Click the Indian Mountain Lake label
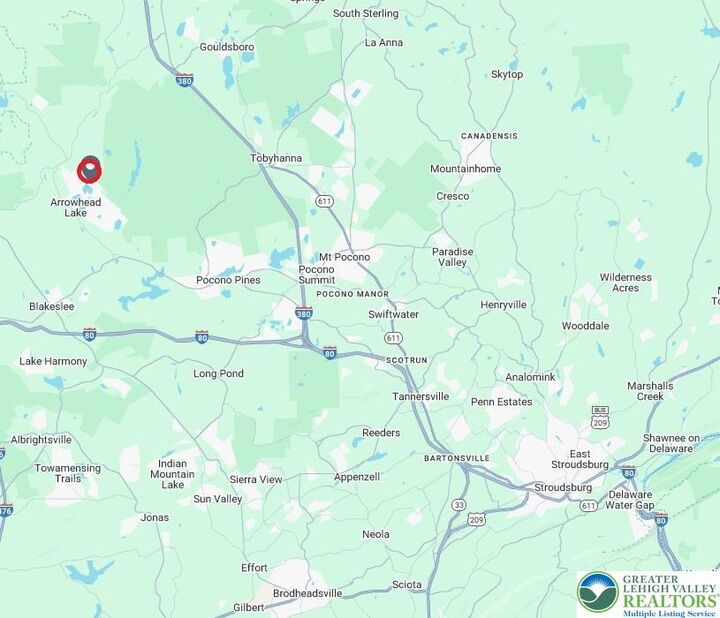720x618 pixels. [172, 474]
